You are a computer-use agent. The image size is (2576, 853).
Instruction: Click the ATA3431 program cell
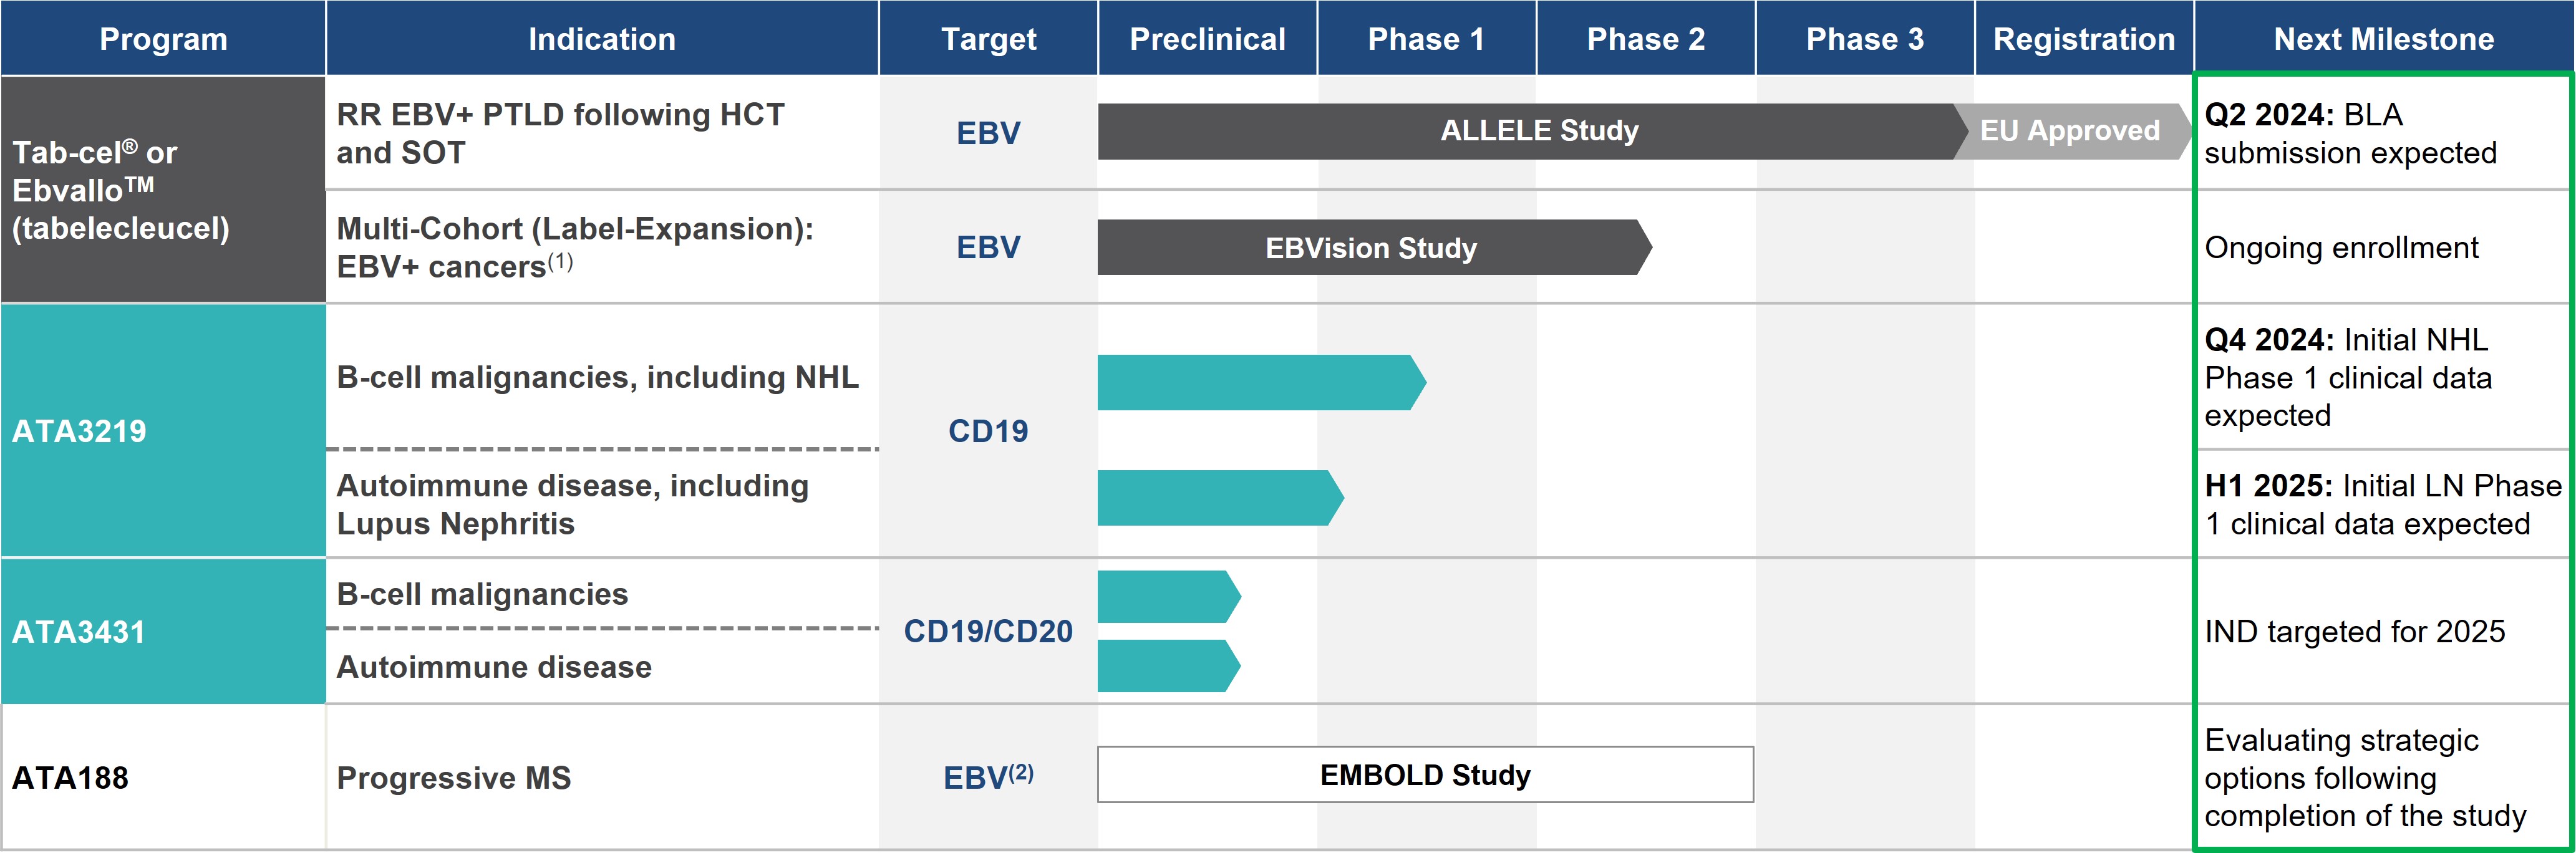80,632
